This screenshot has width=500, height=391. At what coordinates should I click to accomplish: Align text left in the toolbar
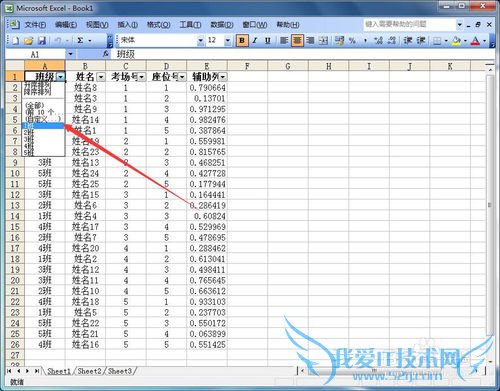[x=284, y=41]
